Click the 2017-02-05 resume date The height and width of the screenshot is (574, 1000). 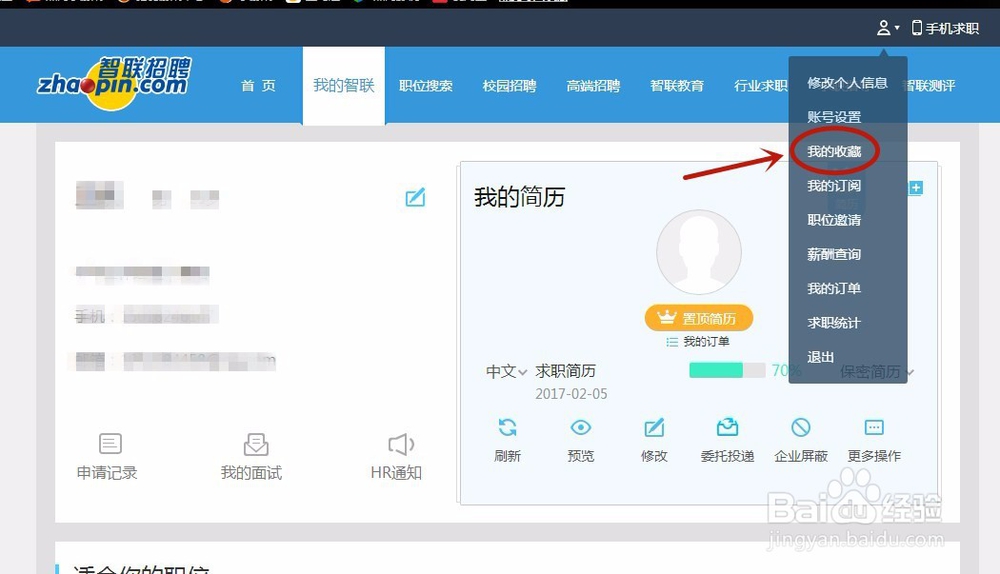571,394
